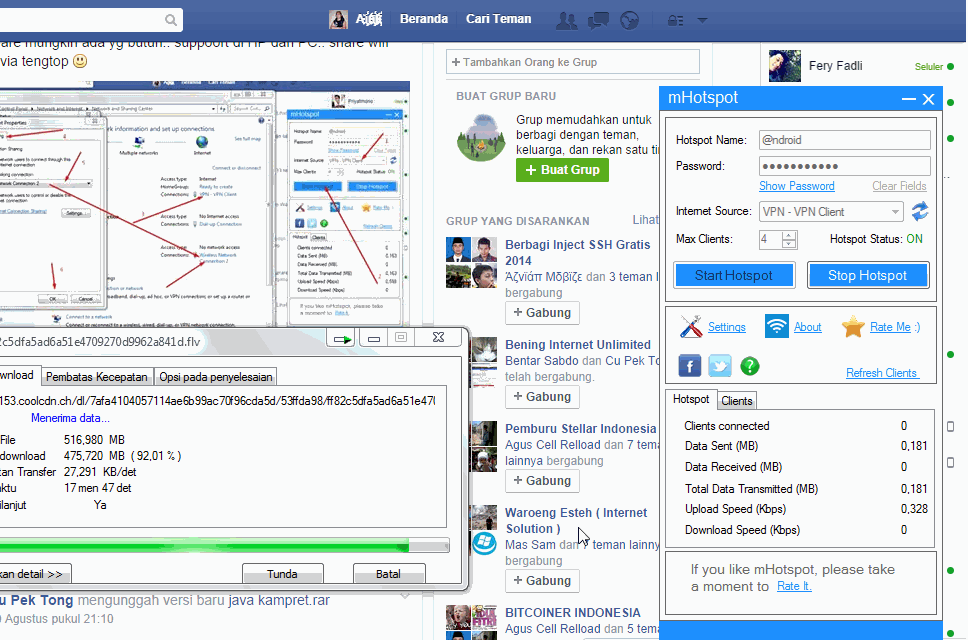The width and height of the screenshot is (968, 640).
Task: Refresh the Internet Source list icon
Action: tap(920, 211)
